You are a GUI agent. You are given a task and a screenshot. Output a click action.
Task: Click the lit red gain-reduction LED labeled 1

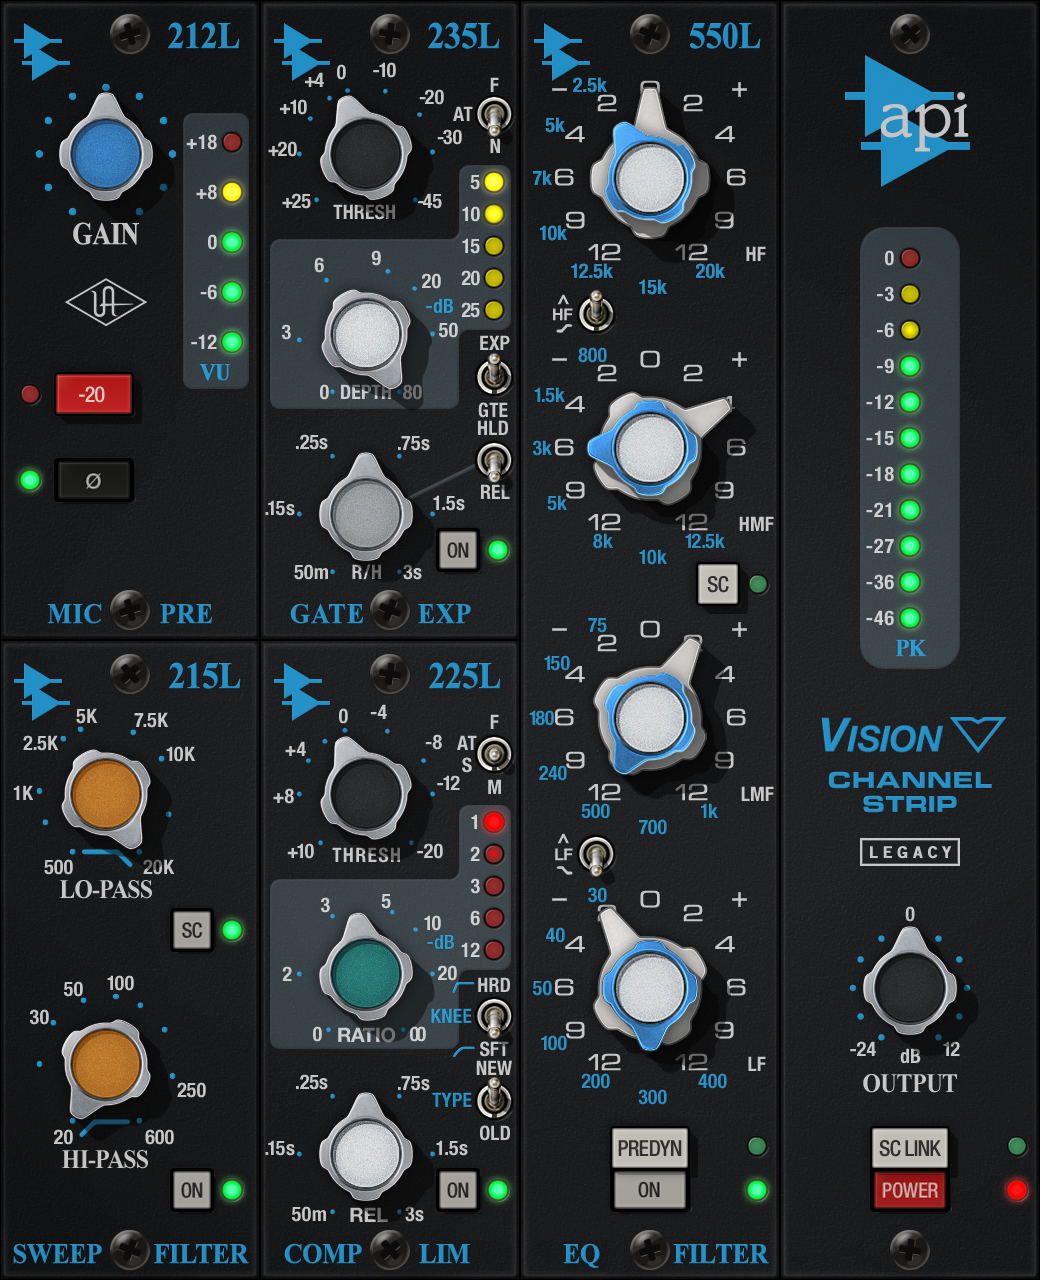[x=494, y=822]
